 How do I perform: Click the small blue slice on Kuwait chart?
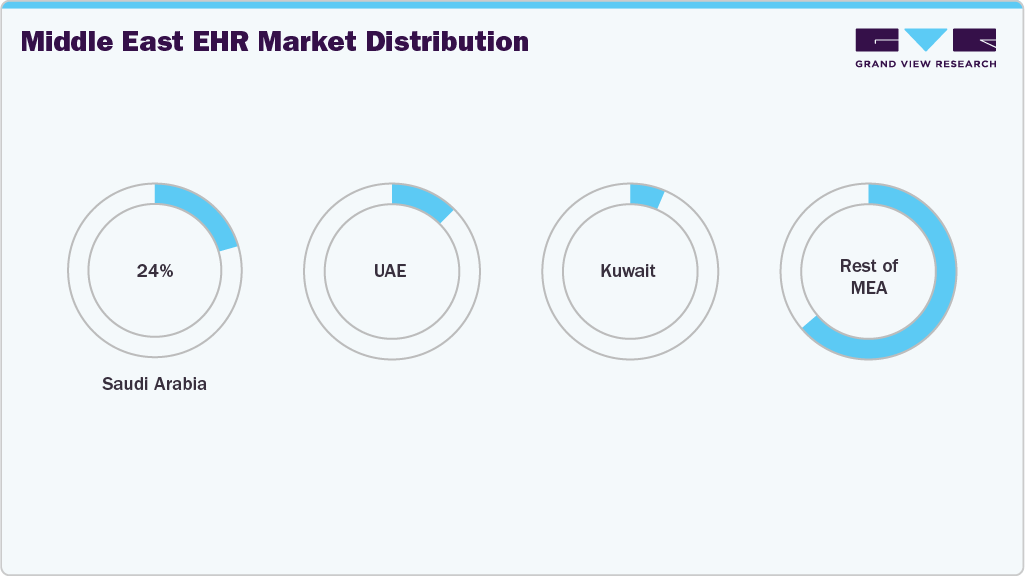644,195
